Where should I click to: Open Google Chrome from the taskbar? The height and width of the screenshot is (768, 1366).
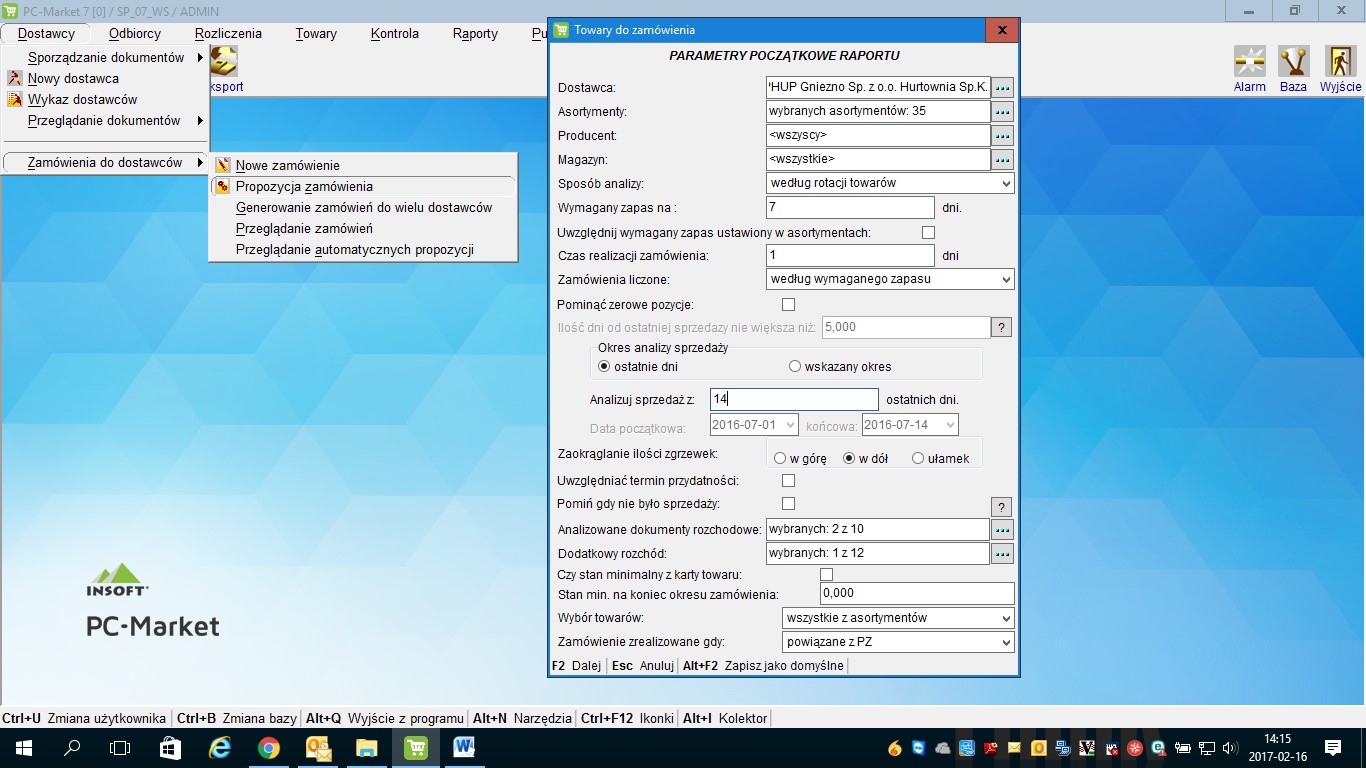[268, 747]
